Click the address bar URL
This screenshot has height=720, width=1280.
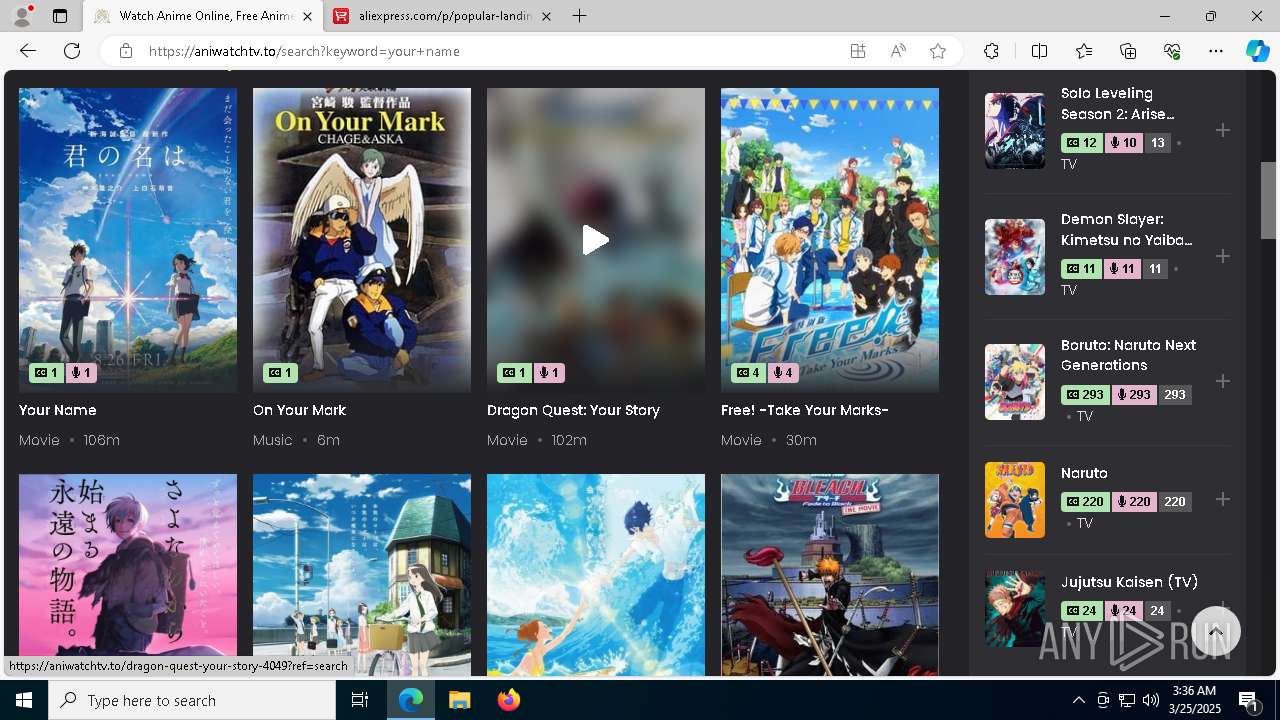click(x=304, y=51)
